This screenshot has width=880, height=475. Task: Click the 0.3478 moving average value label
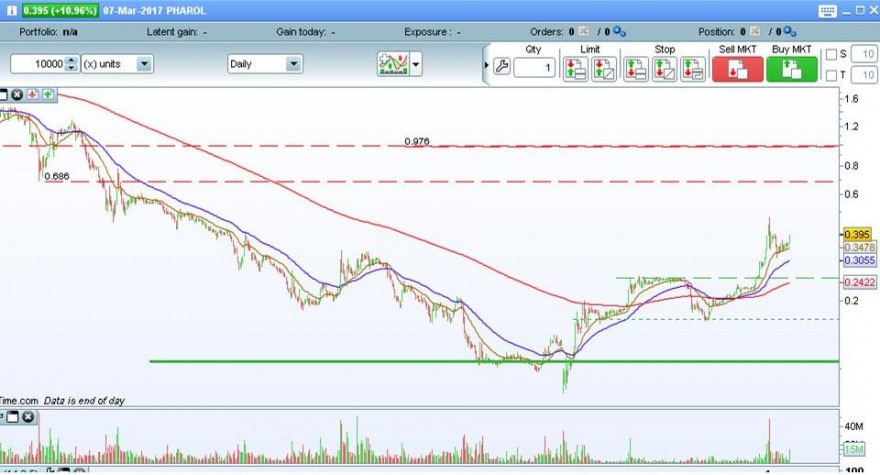point(860,247)
